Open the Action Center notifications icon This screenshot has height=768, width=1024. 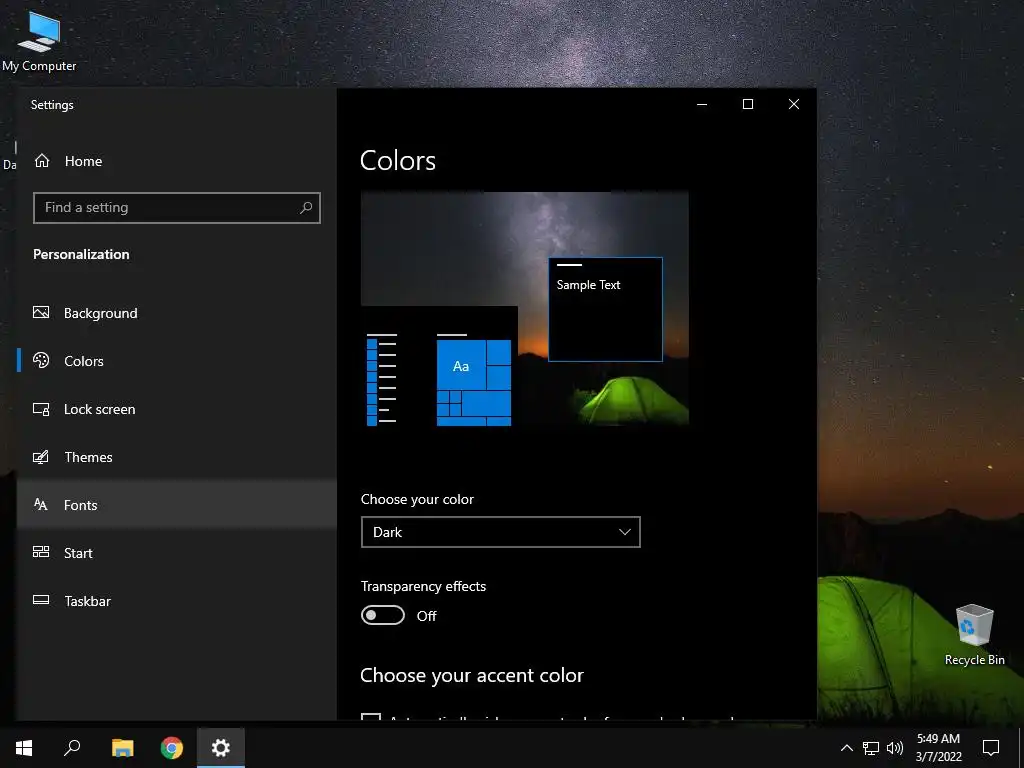pyautogui.click(x=991, y=748)
